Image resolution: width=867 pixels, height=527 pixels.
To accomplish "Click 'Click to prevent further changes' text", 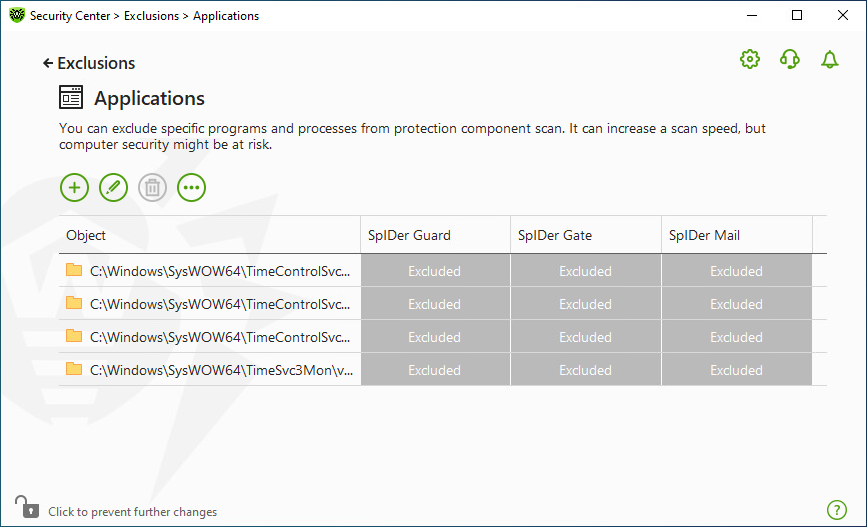I will click(x=133, y=512).
